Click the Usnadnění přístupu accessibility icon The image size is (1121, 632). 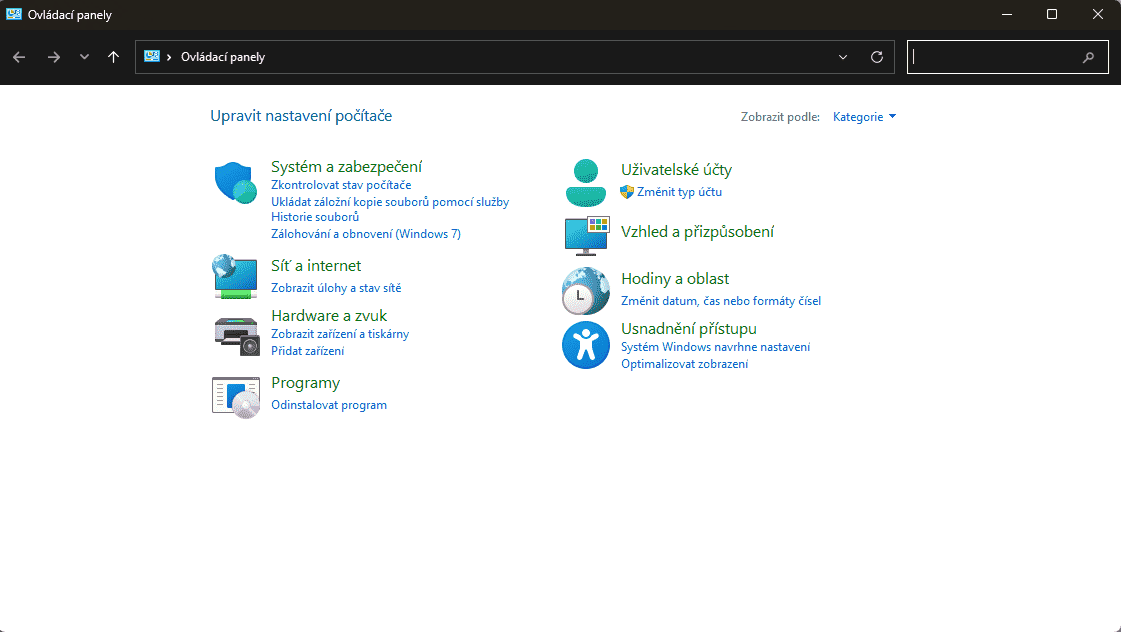point(585,345)
